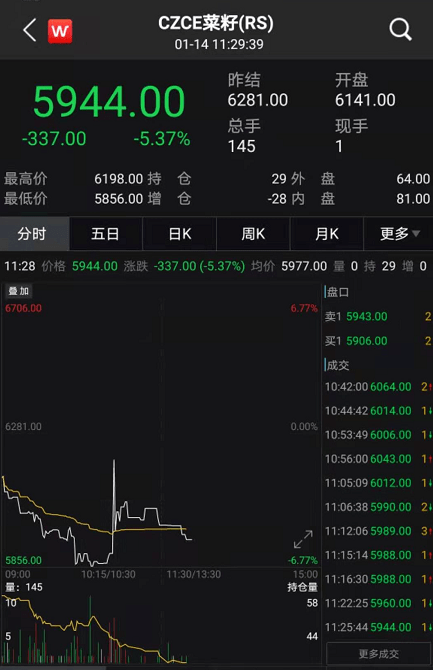Tap 更多成交 button
The width and height of the screenshot is (433, 670).
click(378, 654)
